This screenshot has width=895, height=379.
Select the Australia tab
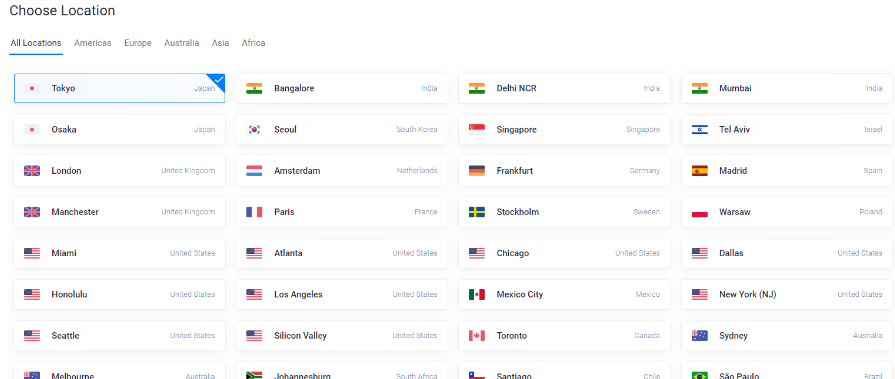(182, 43)
